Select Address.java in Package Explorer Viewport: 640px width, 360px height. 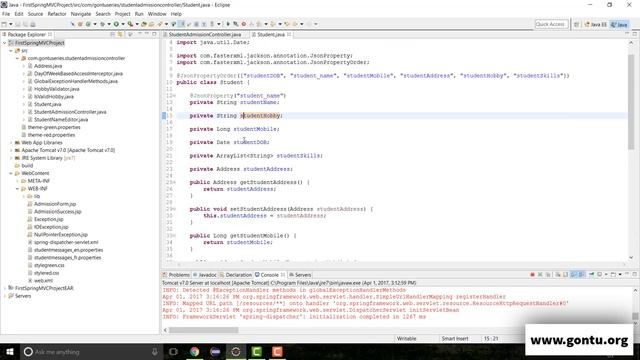point(44,66)
